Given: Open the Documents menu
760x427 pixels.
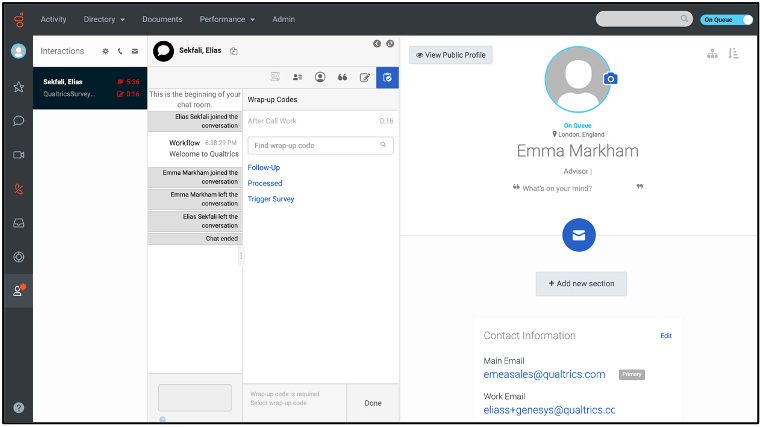Looking at the screenshot, I should click(x=162, y=19).
